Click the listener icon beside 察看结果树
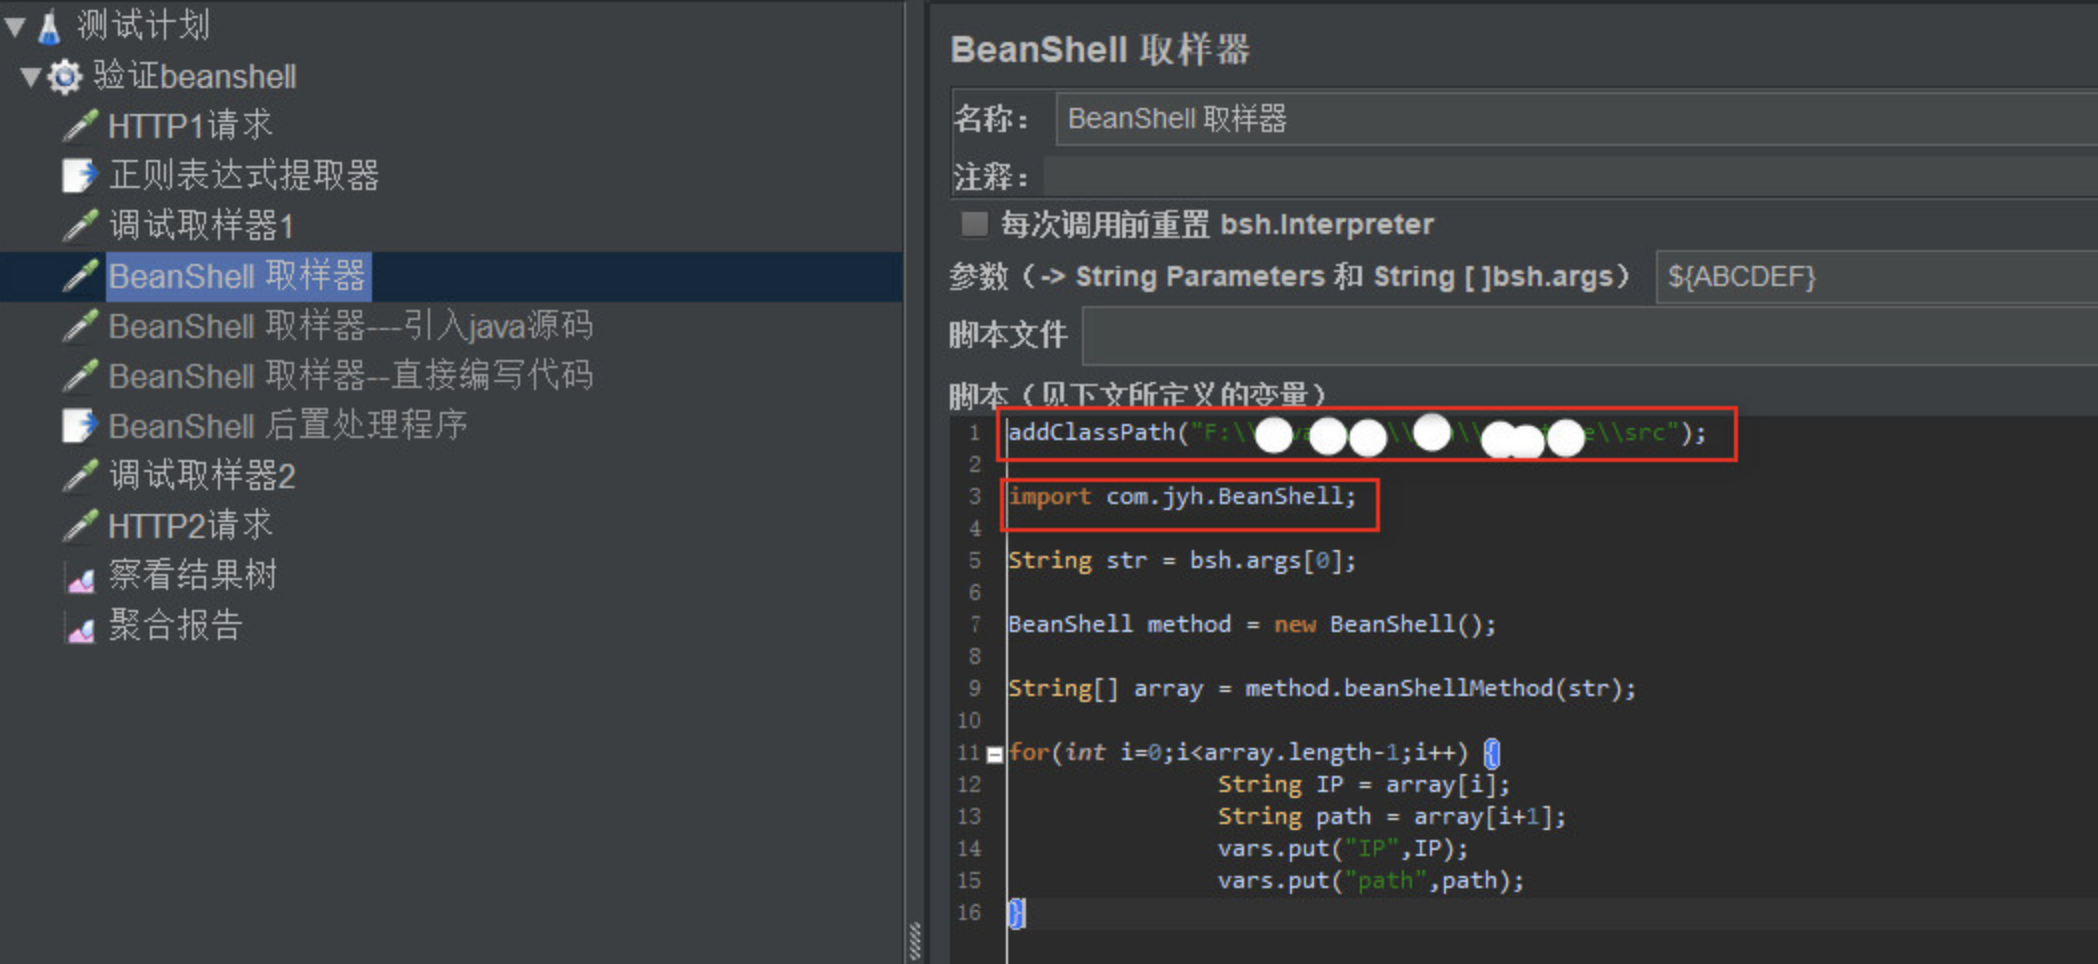Viewport: 2098px width, 964px height. coord(80,577)
